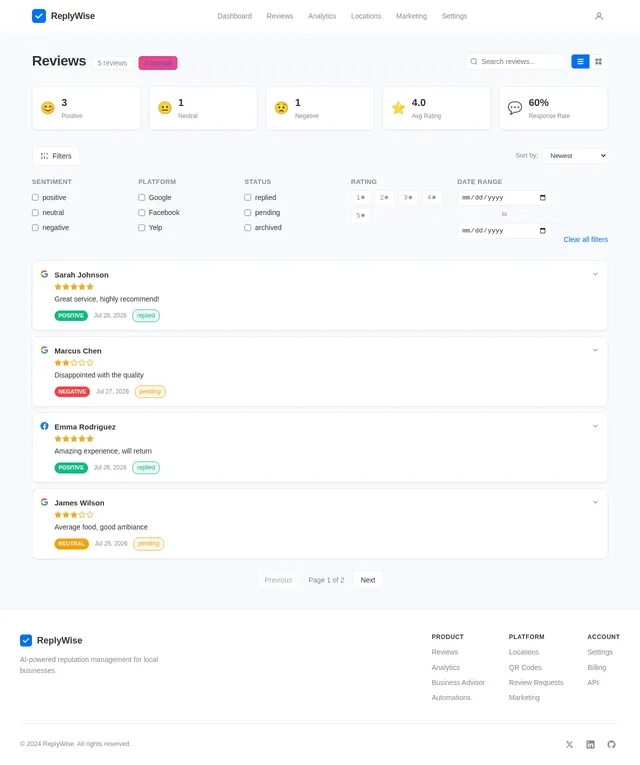
Task: Click the smiling Positive emoji icon
Action: [x=48, y=108]
